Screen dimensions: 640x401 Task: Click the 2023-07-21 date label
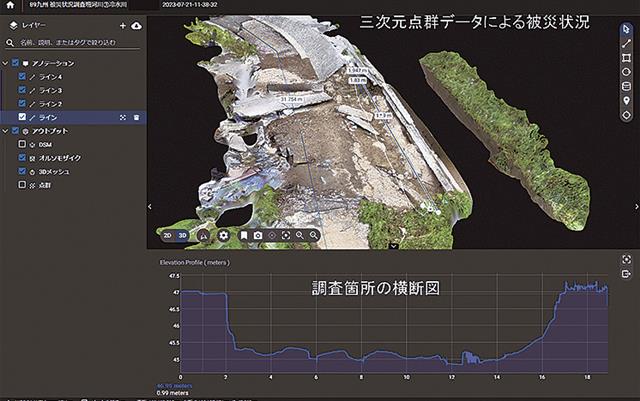[189, 5]
